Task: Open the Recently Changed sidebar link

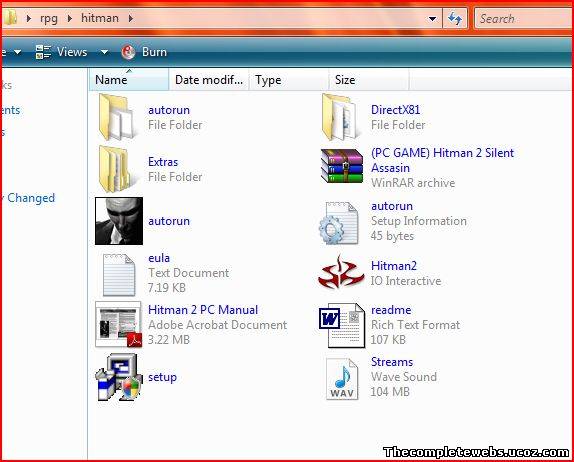Action: (x=28, y=198)
